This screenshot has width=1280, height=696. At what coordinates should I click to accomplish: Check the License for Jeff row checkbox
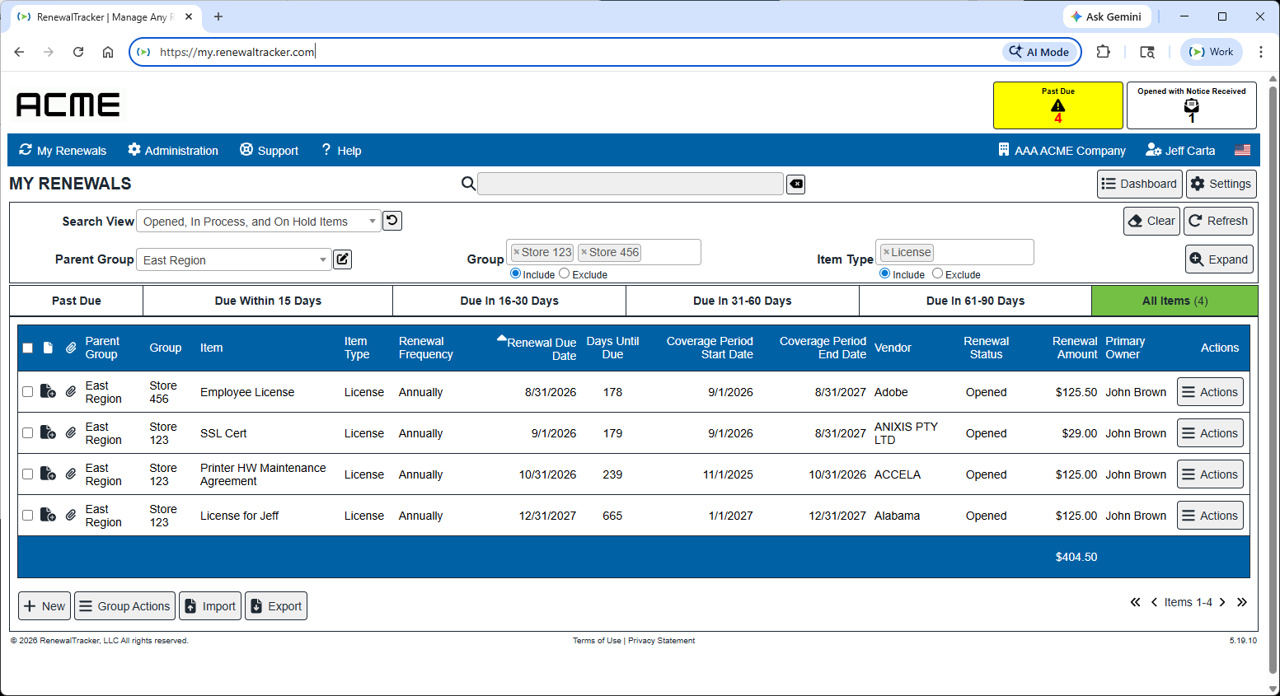pos(28,516)
